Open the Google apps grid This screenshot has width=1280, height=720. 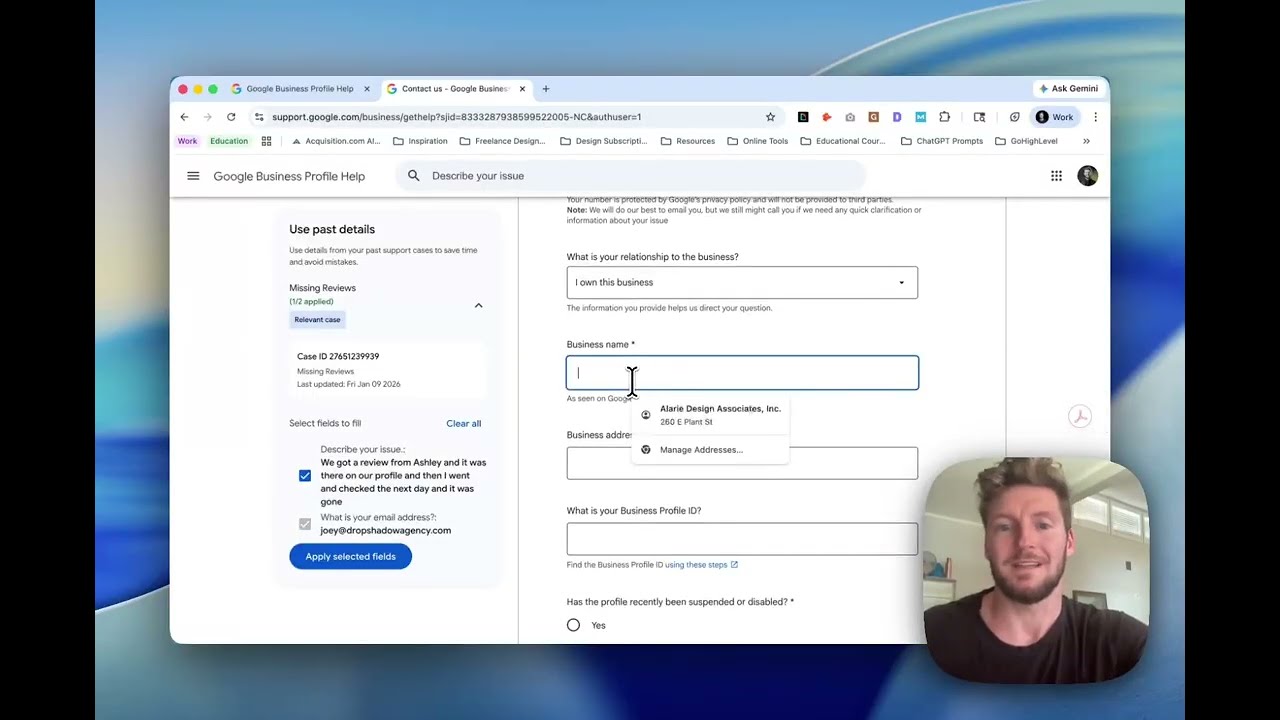1056,176
